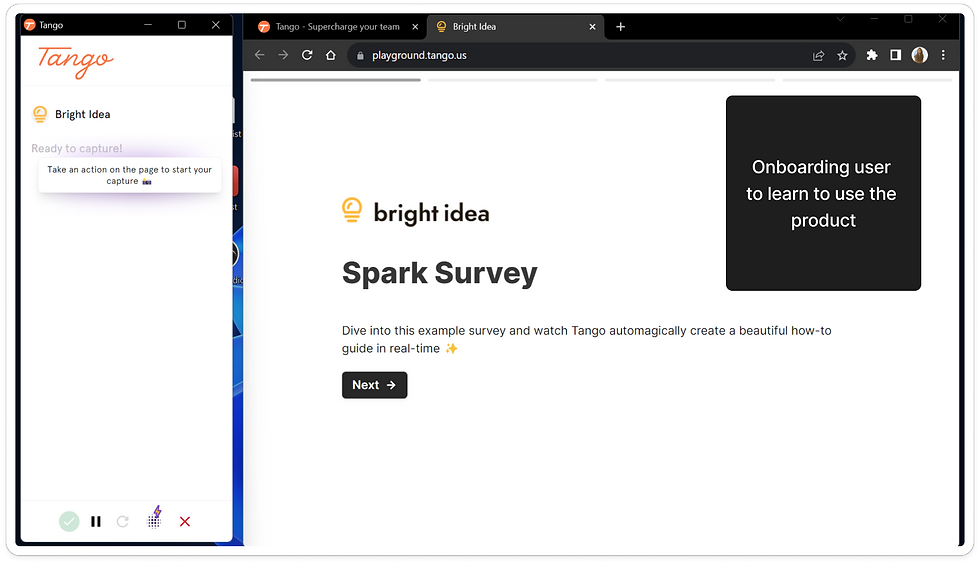The height and width of the screenshot is (564, 980).
Task: Close the Tango - Supercharge your team tab
Action: [x=415, y=27]
